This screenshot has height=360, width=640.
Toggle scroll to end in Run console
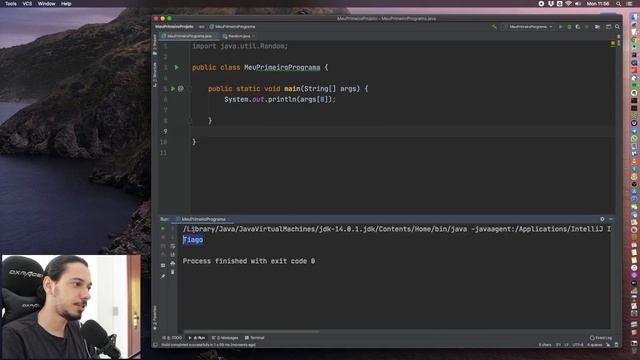coord(173,255)
